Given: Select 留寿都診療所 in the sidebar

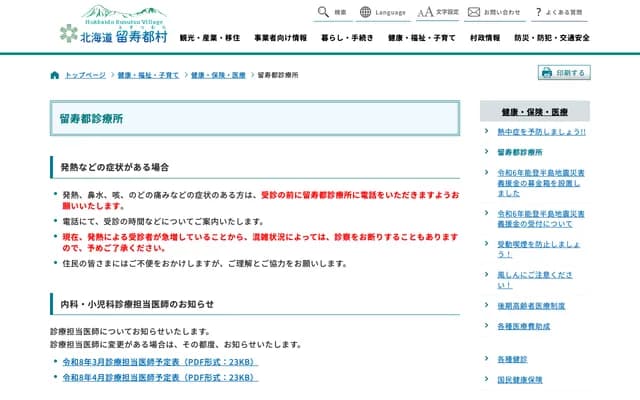Looking at the screenshot, I should click(520, 152).
